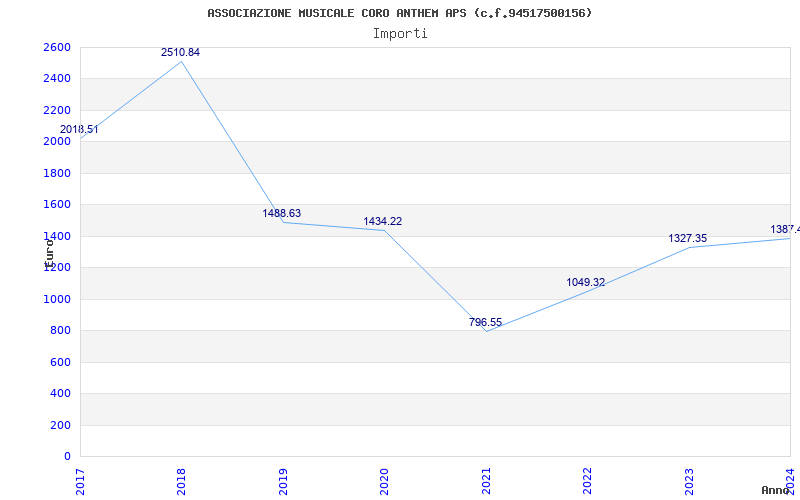Screen dimensions: 800x500
Task: Select y-axis tick 2200
Action: [x=57, y=110]
